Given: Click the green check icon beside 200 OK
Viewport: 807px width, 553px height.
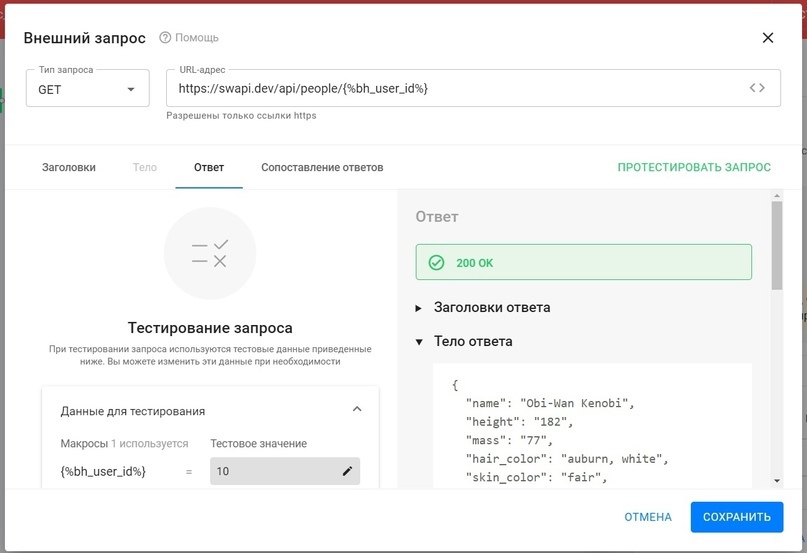Looking at the screenshot, I should [436, 263].
